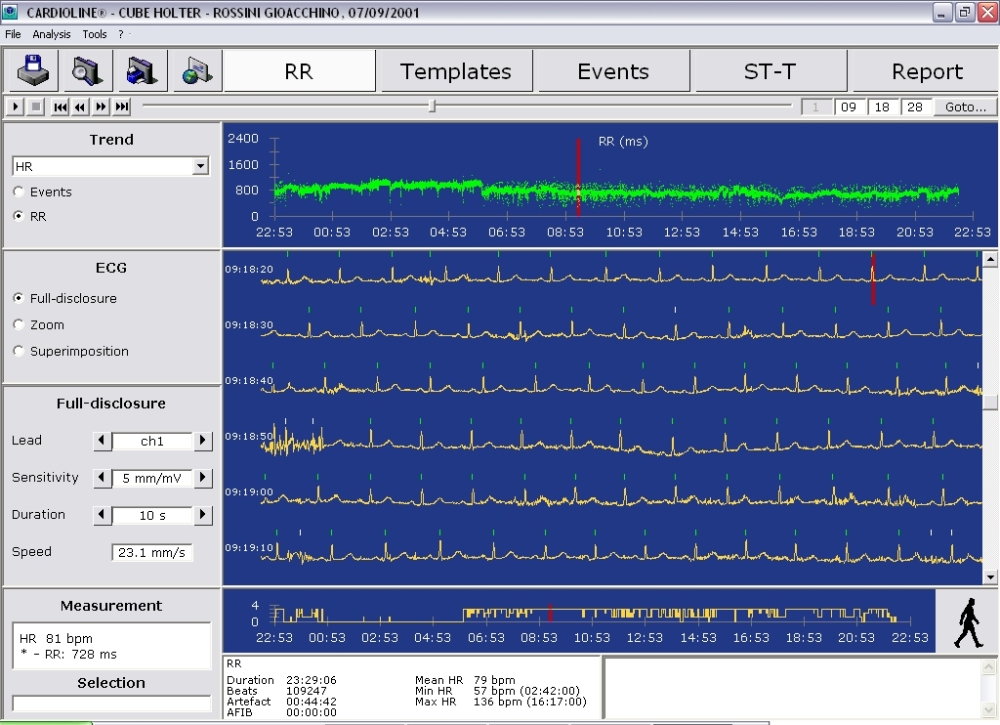Image resolution: width=1000 pixels, height=725 pixels.
Task: Switch to the Templates tab
Action: pyautogui.click(x=455, y=72)
